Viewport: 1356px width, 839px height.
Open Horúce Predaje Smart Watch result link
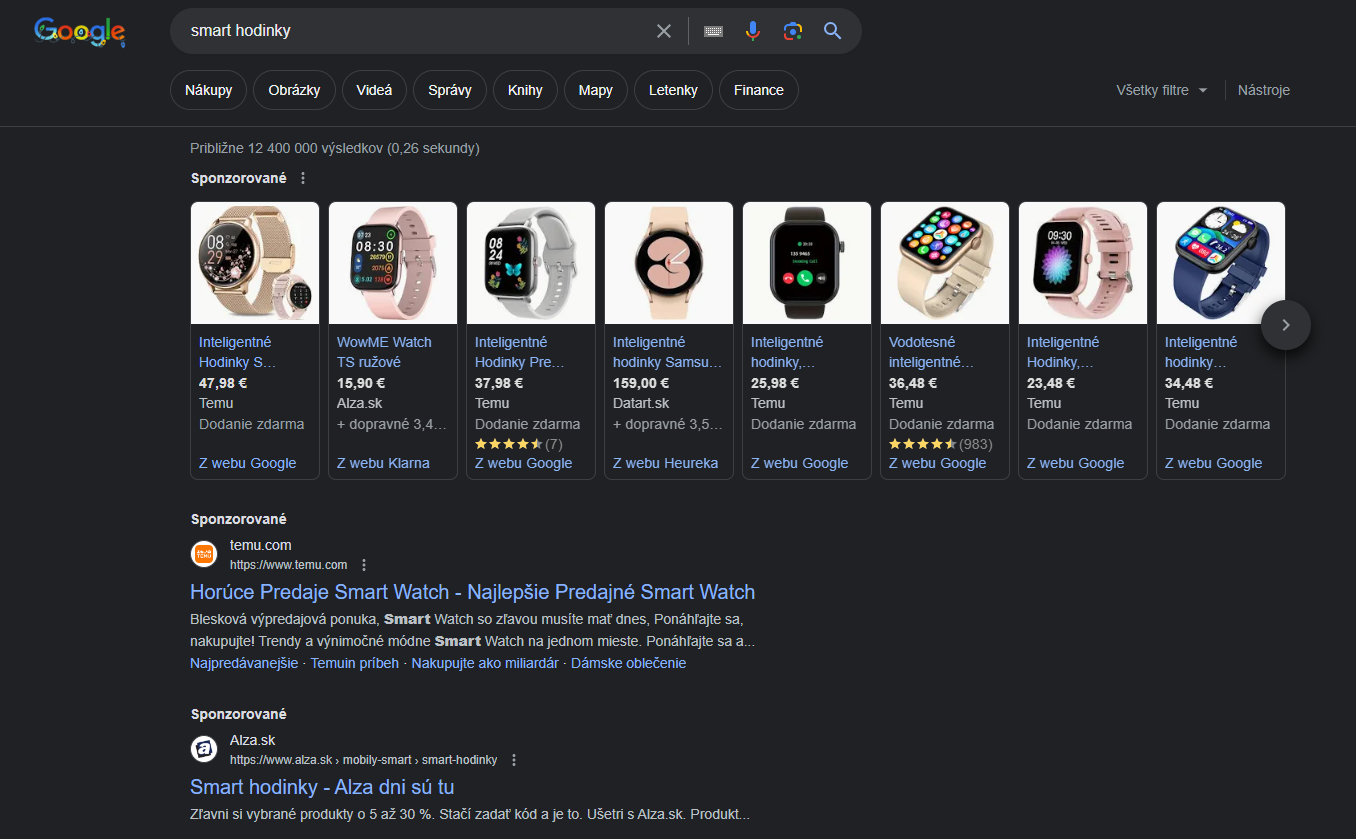click(x=472, y=592)
